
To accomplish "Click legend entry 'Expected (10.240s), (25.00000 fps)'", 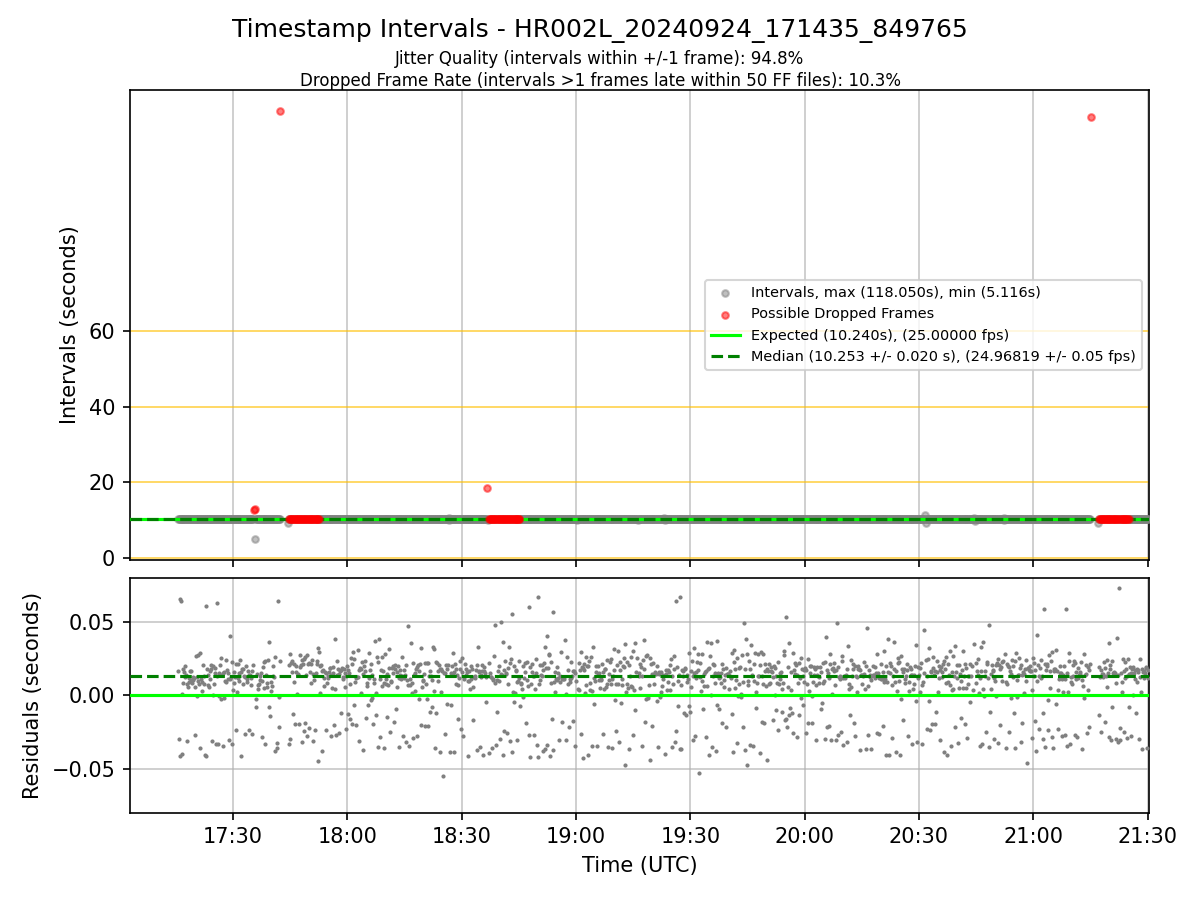I will coord(880,335).
